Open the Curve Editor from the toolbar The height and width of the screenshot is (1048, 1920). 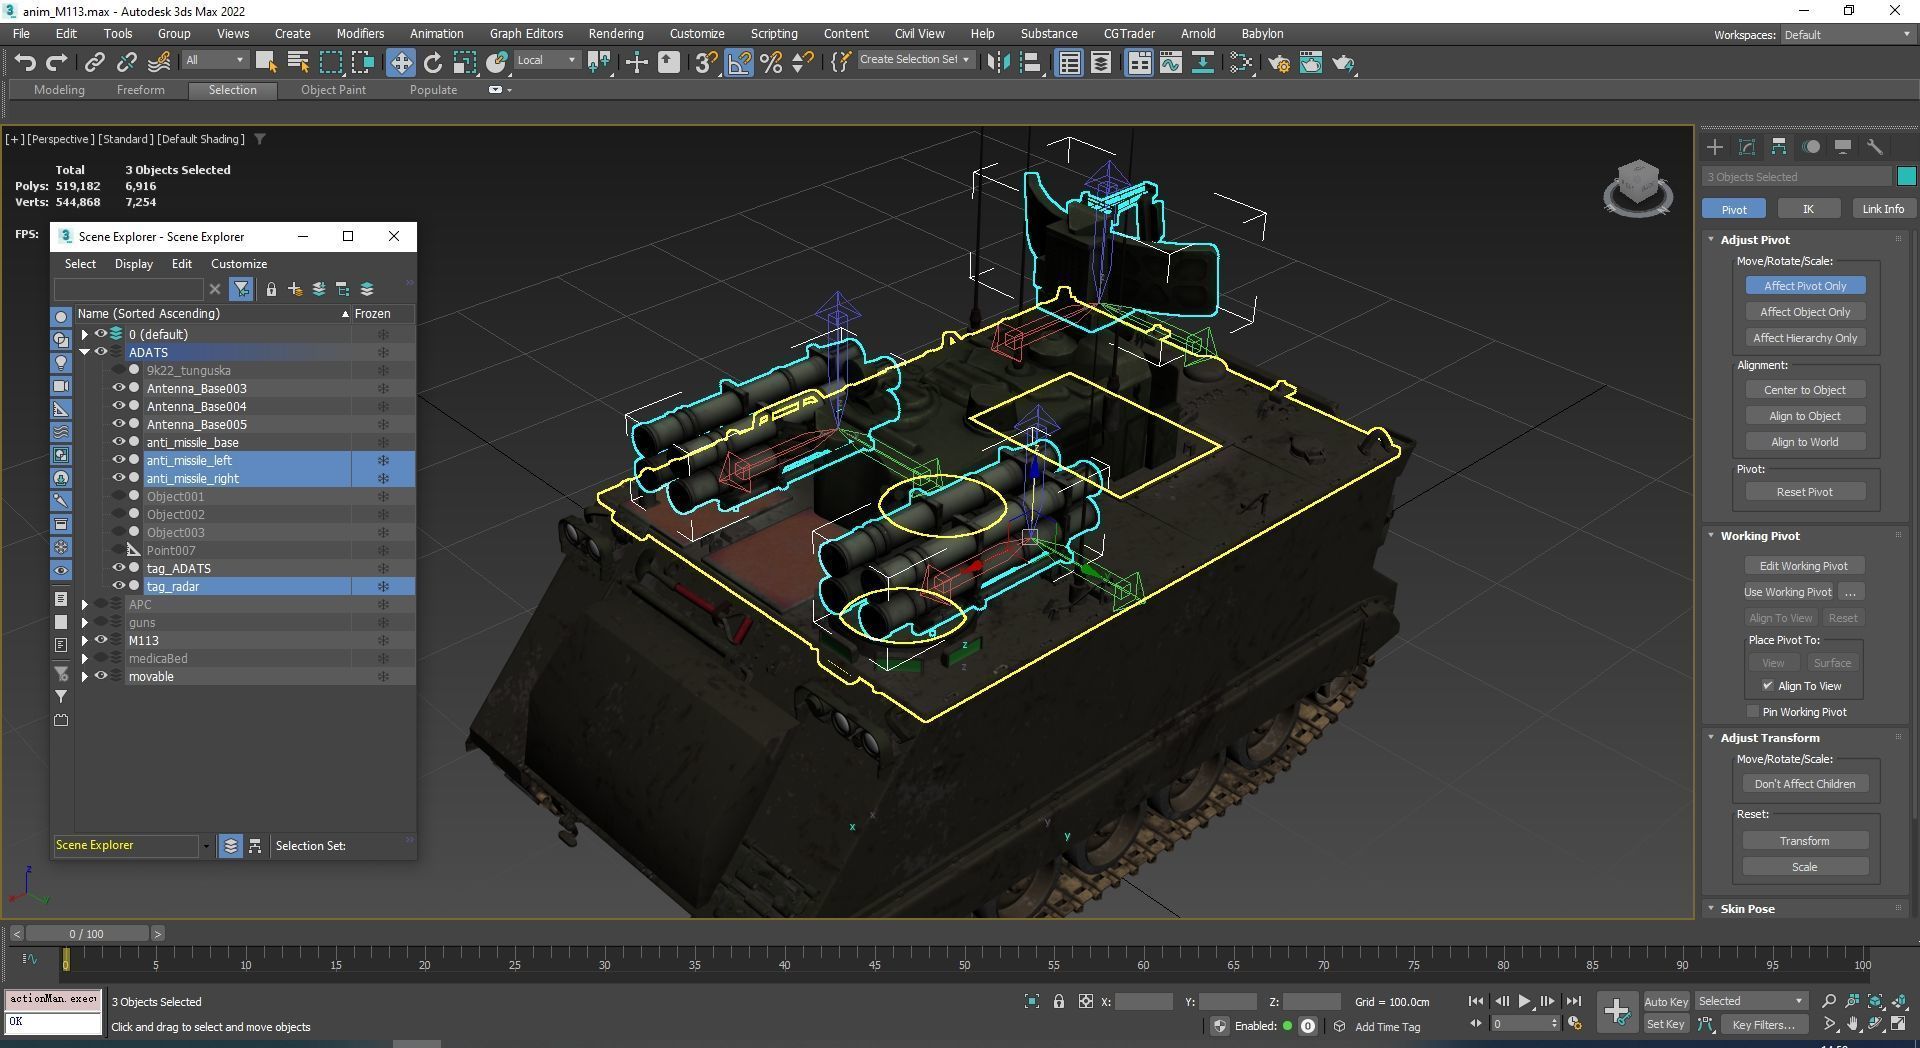(x=1171, y=63)
